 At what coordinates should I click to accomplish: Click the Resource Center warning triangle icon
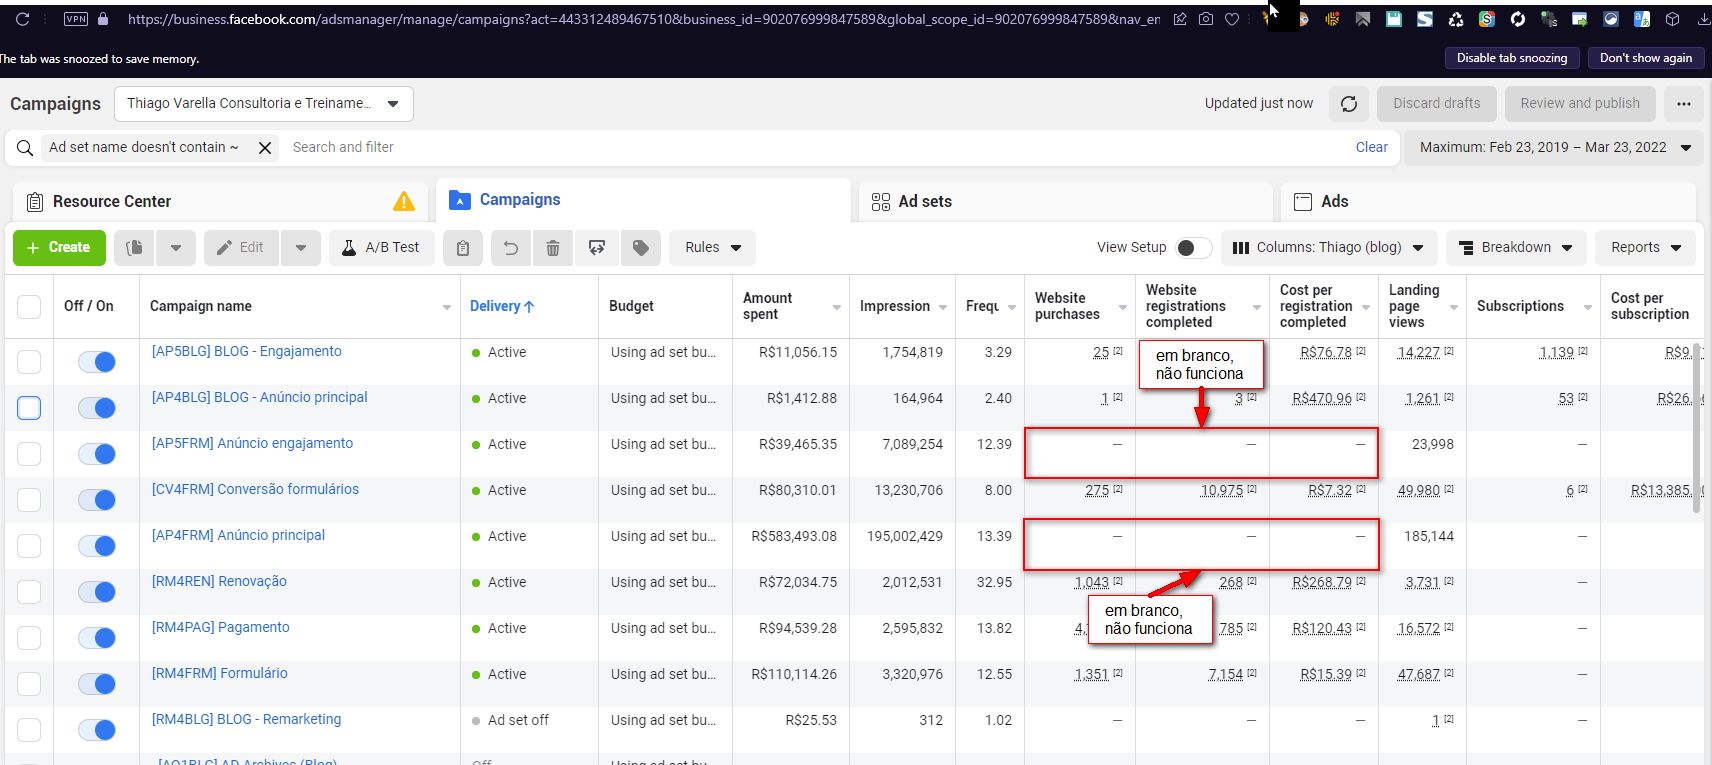point(404,202)
